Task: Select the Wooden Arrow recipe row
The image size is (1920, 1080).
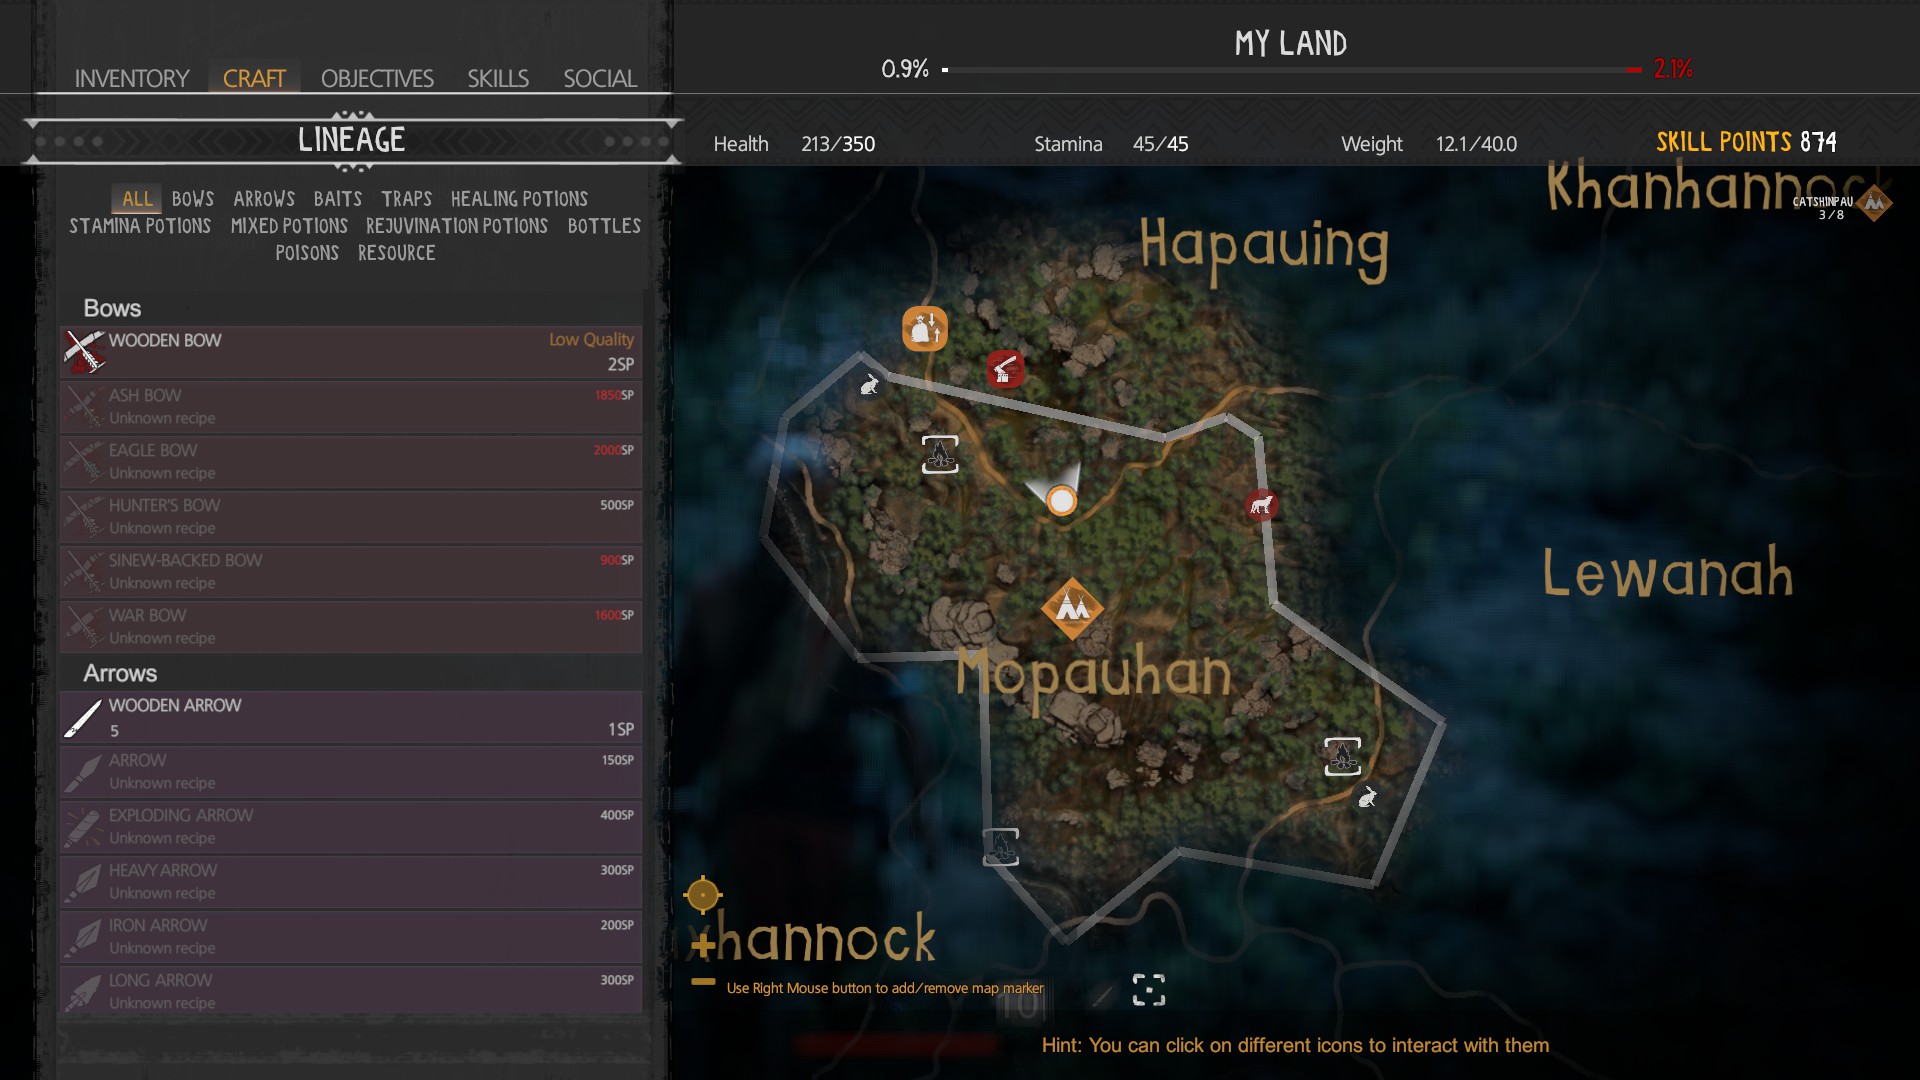Action: click(350, 717)
